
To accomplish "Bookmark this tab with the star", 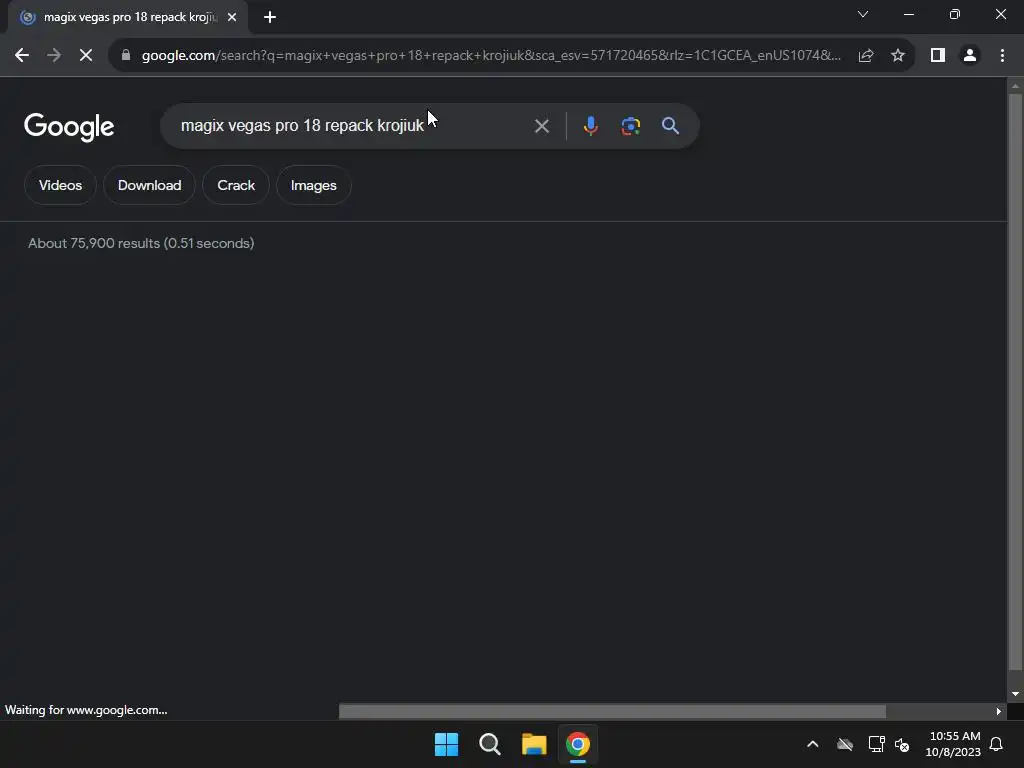I will point(898,56).
